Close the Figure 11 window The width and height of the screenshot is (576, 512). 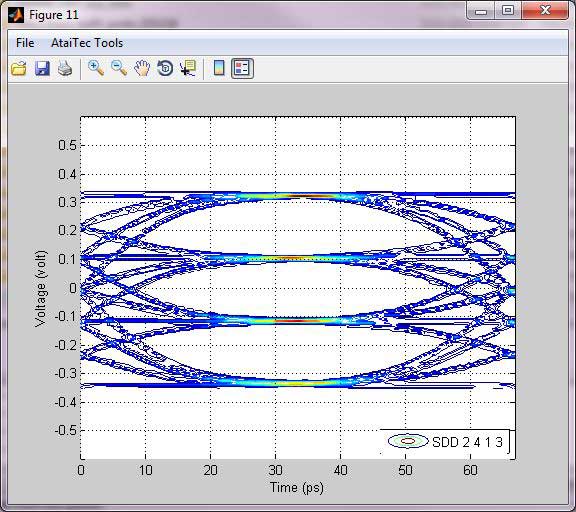tap(545, 10)
